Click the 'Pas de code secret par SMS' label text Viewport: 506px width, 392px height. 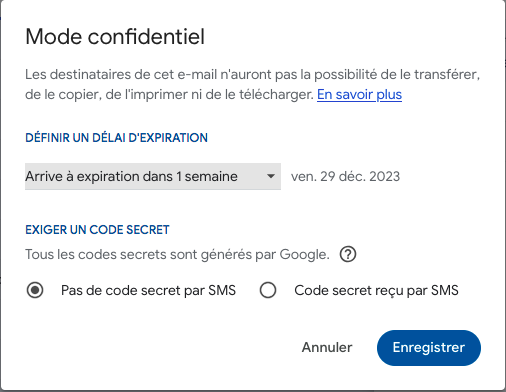tap(148, 290)
